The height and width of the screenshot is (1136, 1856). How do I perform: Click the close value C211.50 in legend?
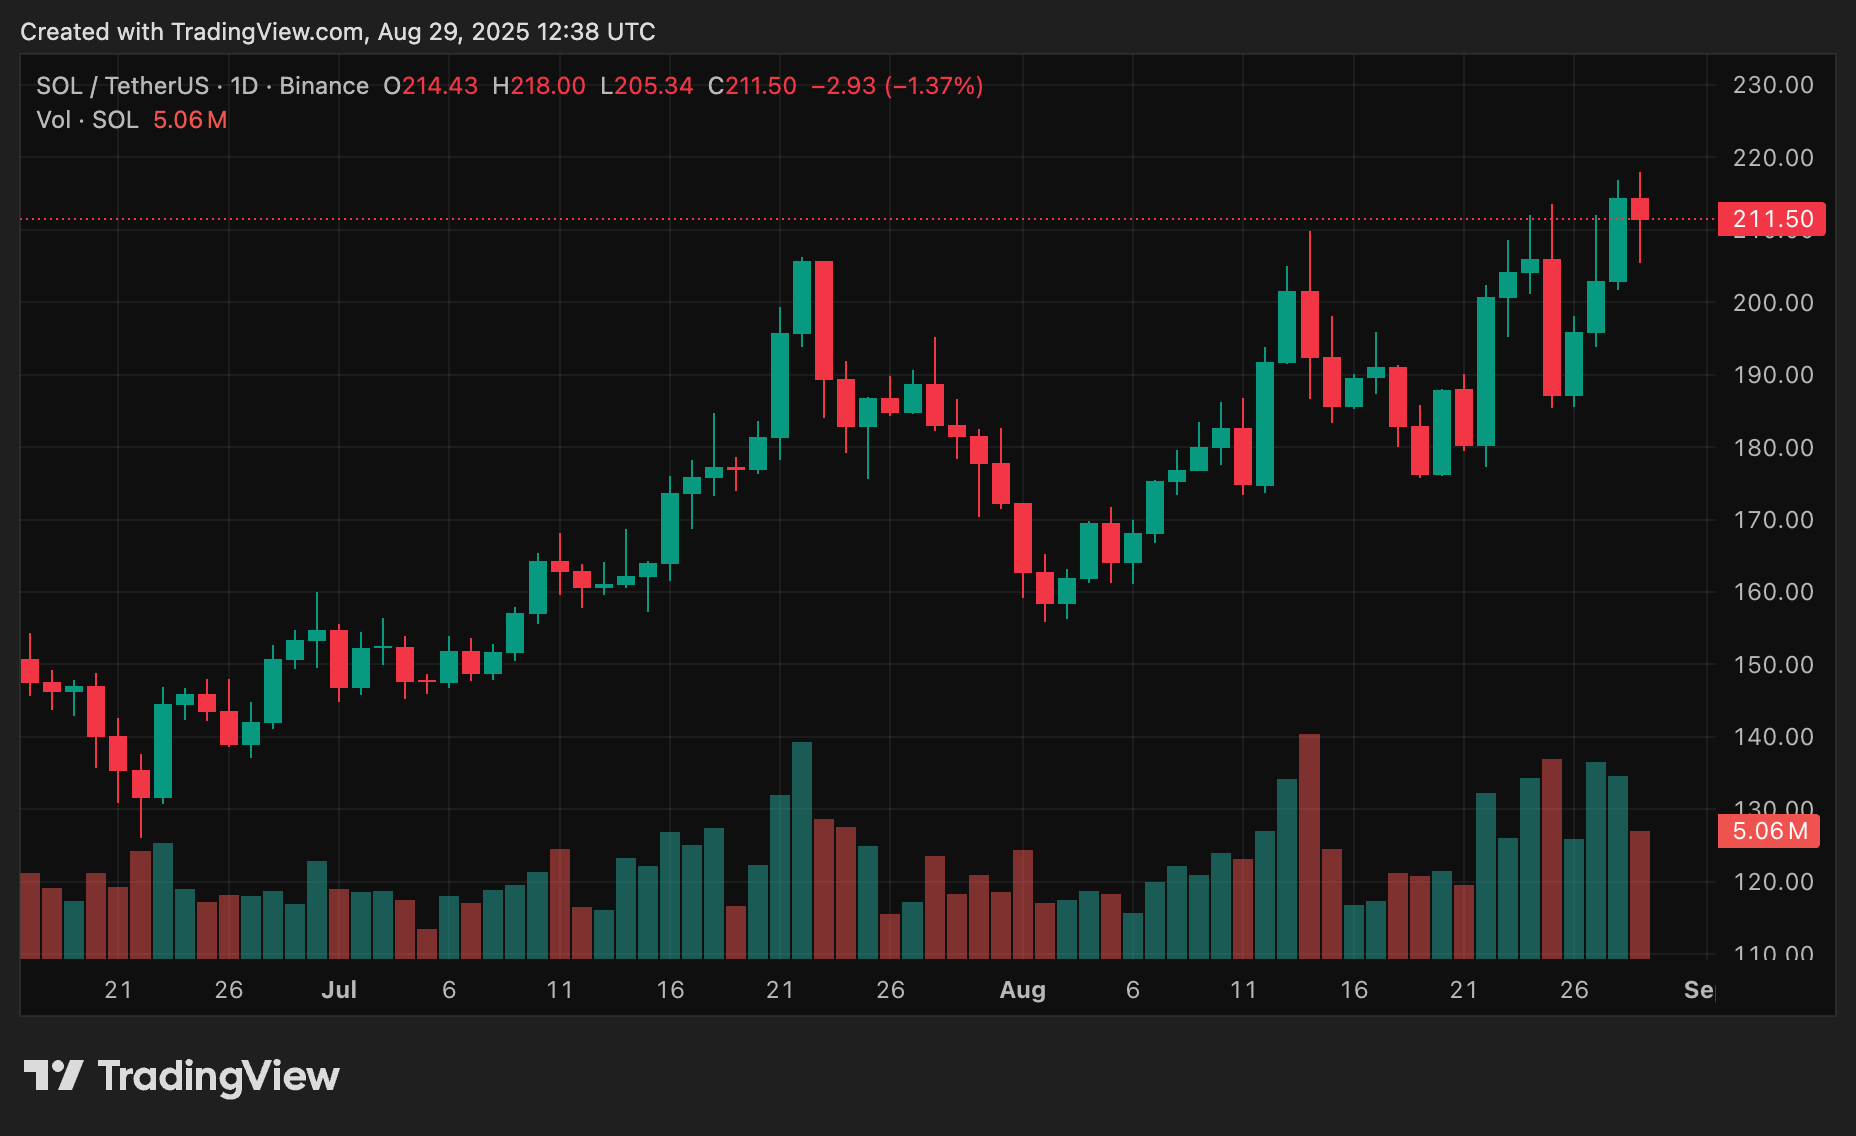750,86
